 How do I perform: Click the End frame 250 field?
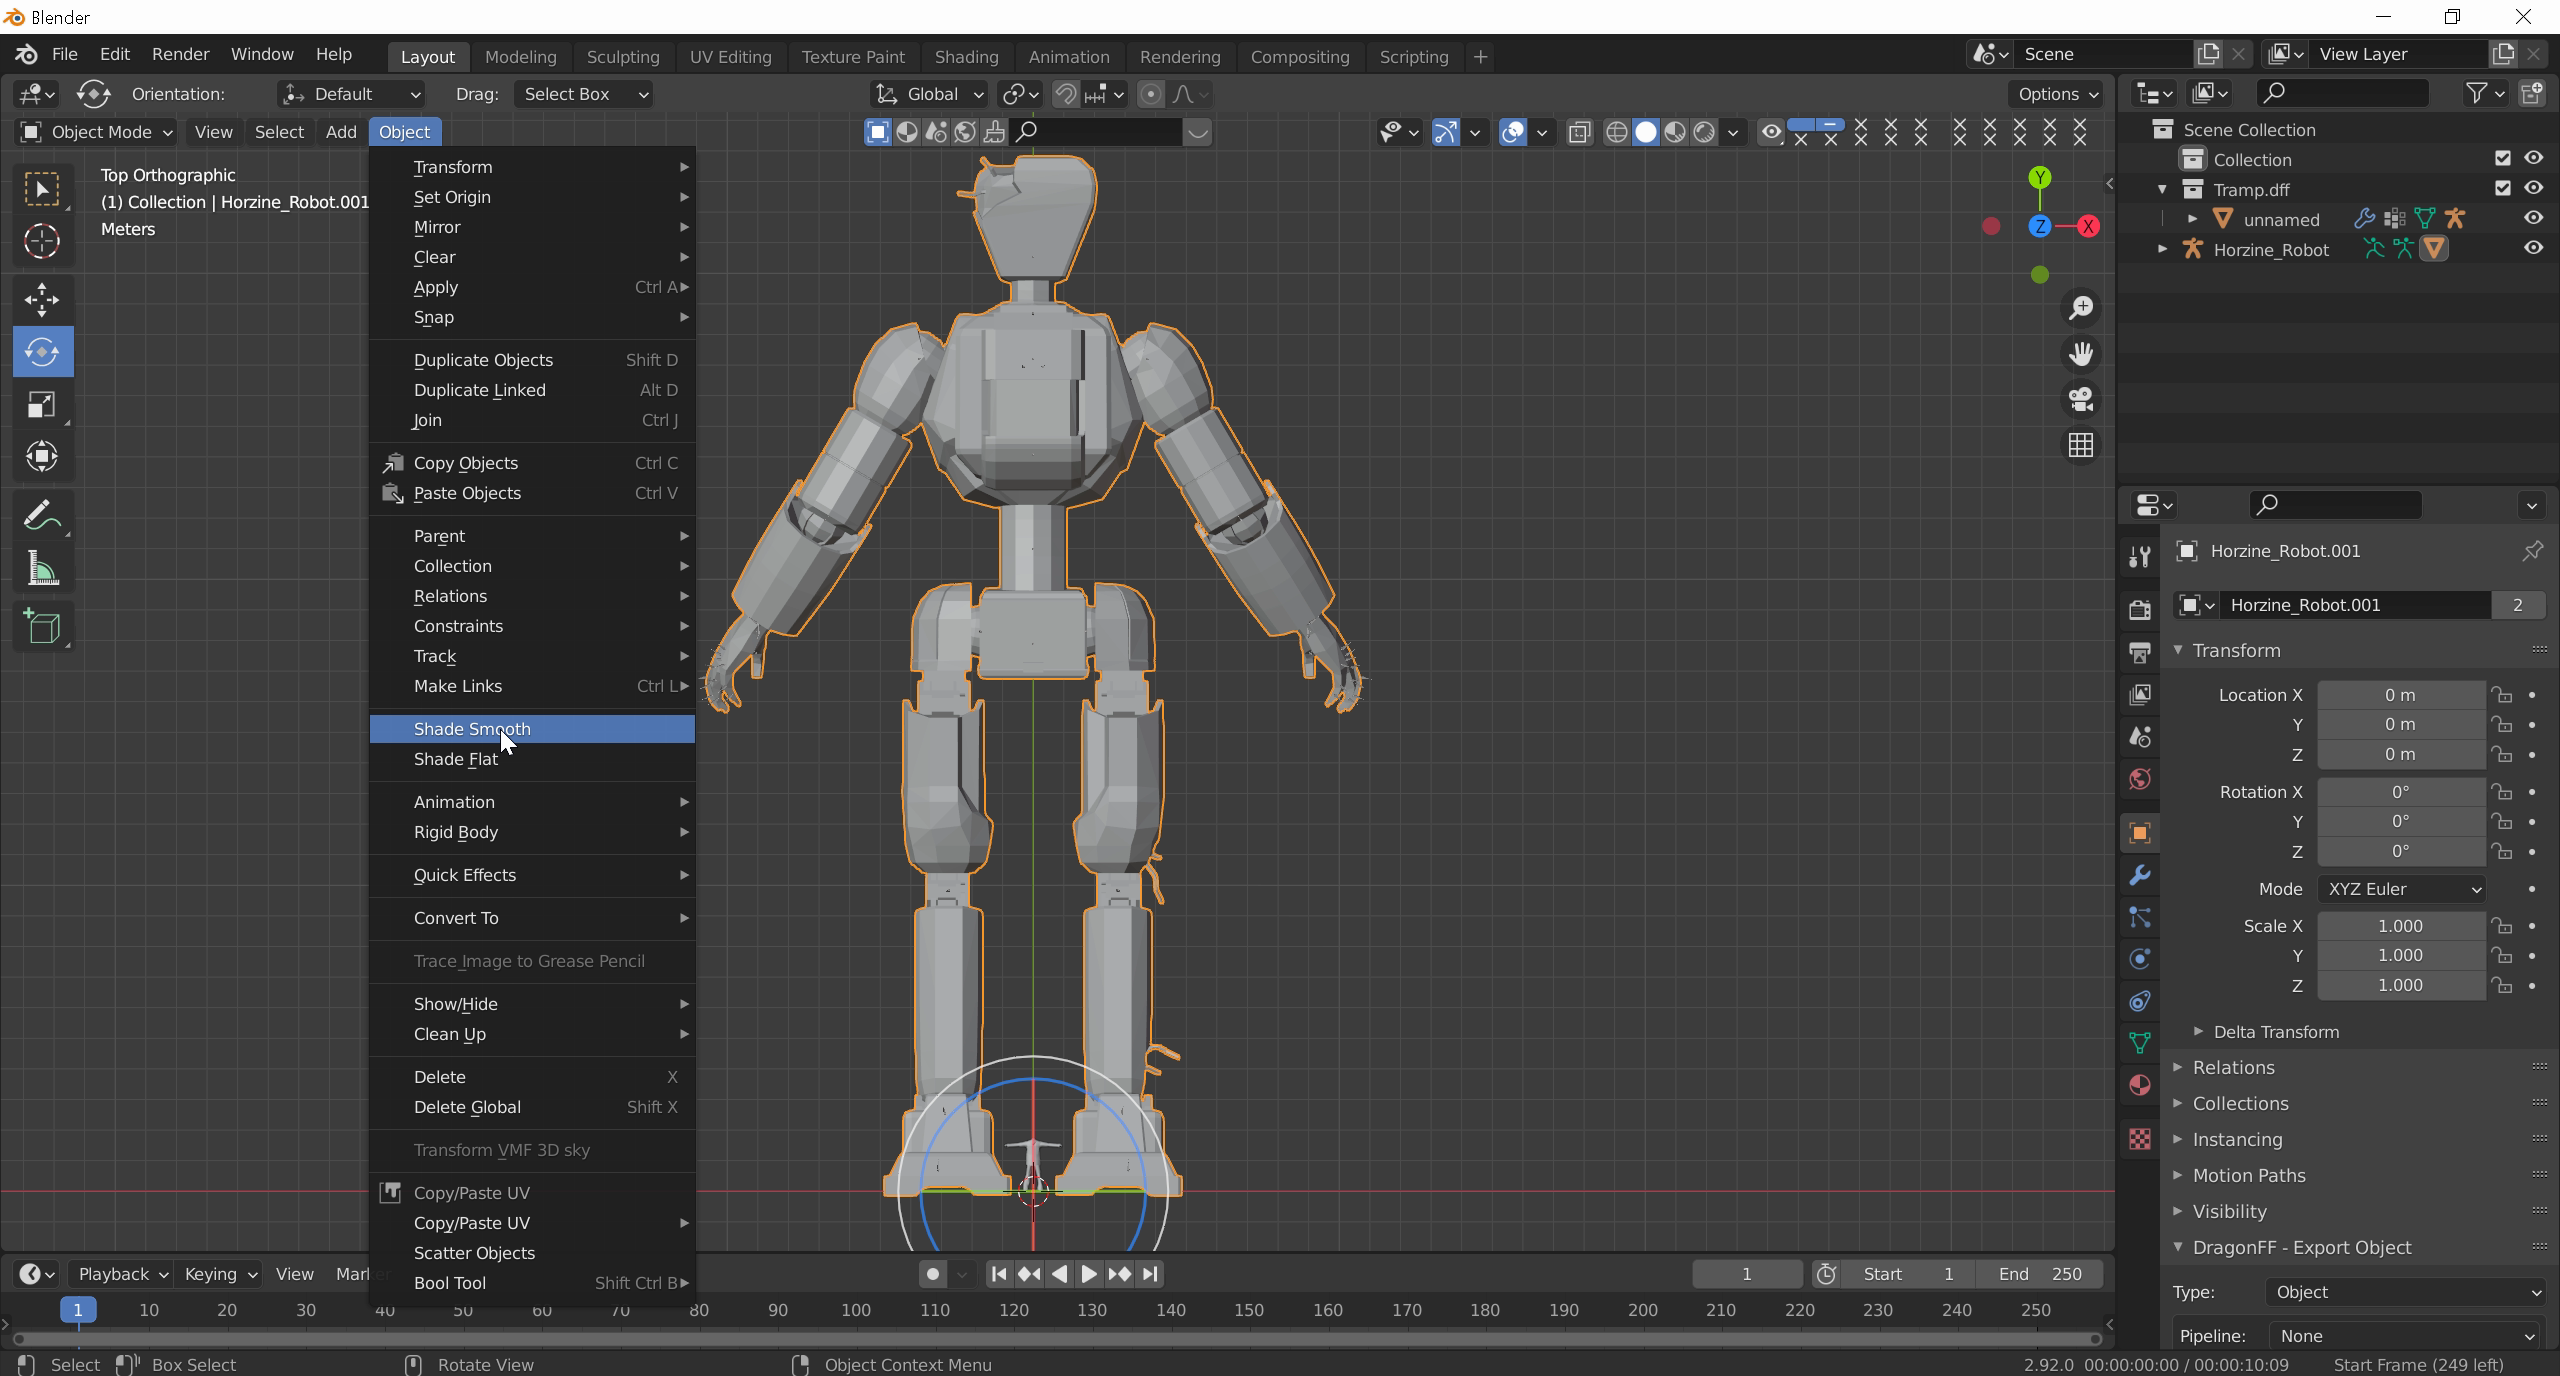click(x=2040, y=1274)
